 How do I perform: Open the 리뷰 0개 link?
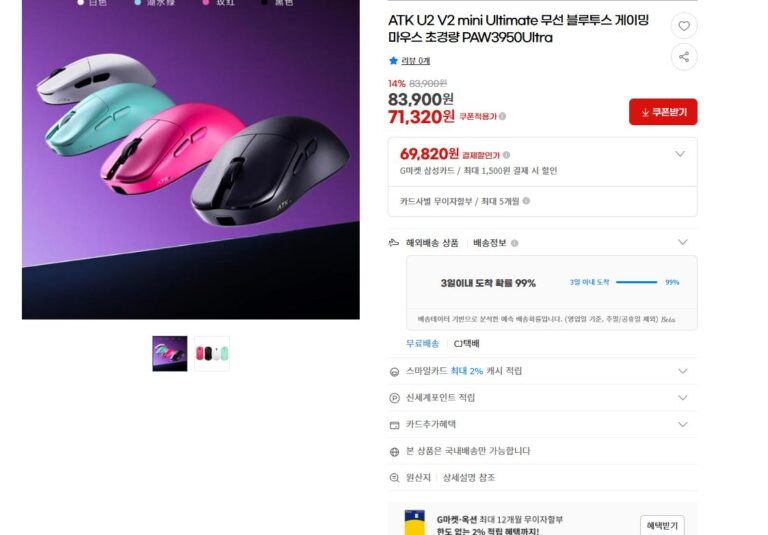point(415,61)
